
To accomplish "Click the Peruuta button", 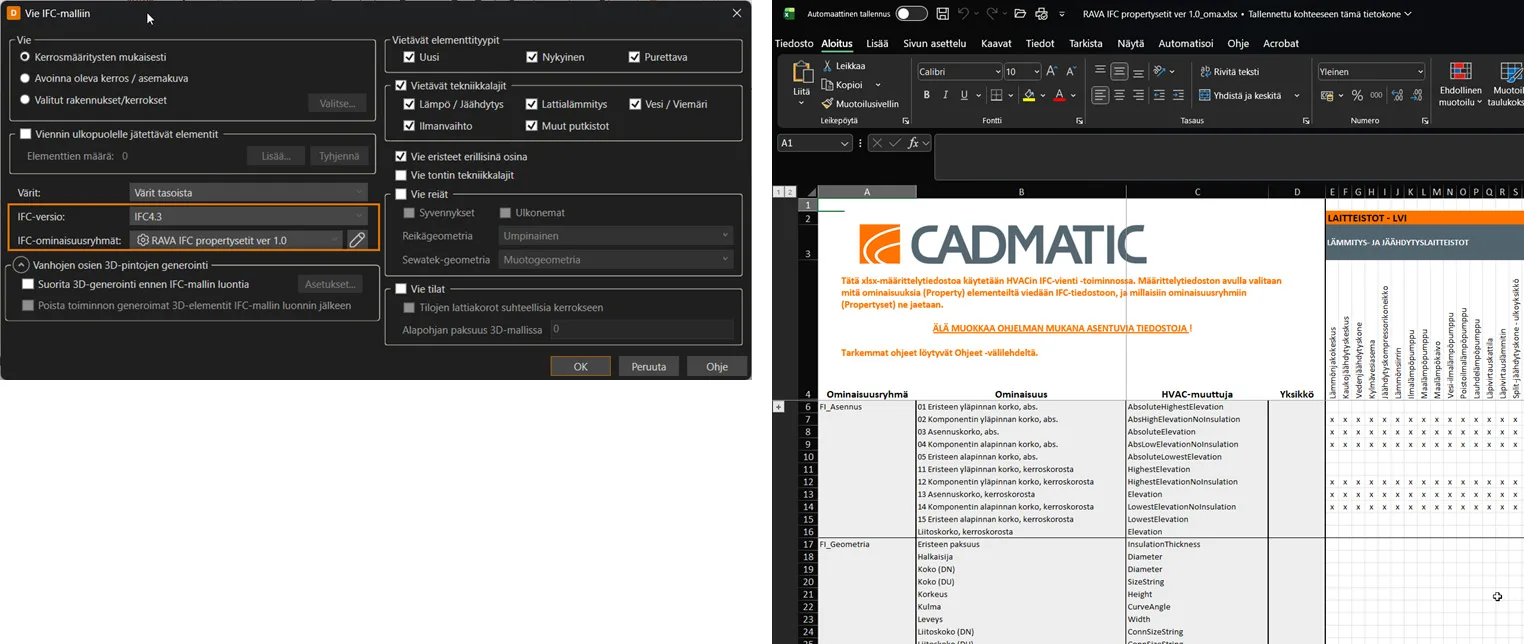I will (649, 367).
